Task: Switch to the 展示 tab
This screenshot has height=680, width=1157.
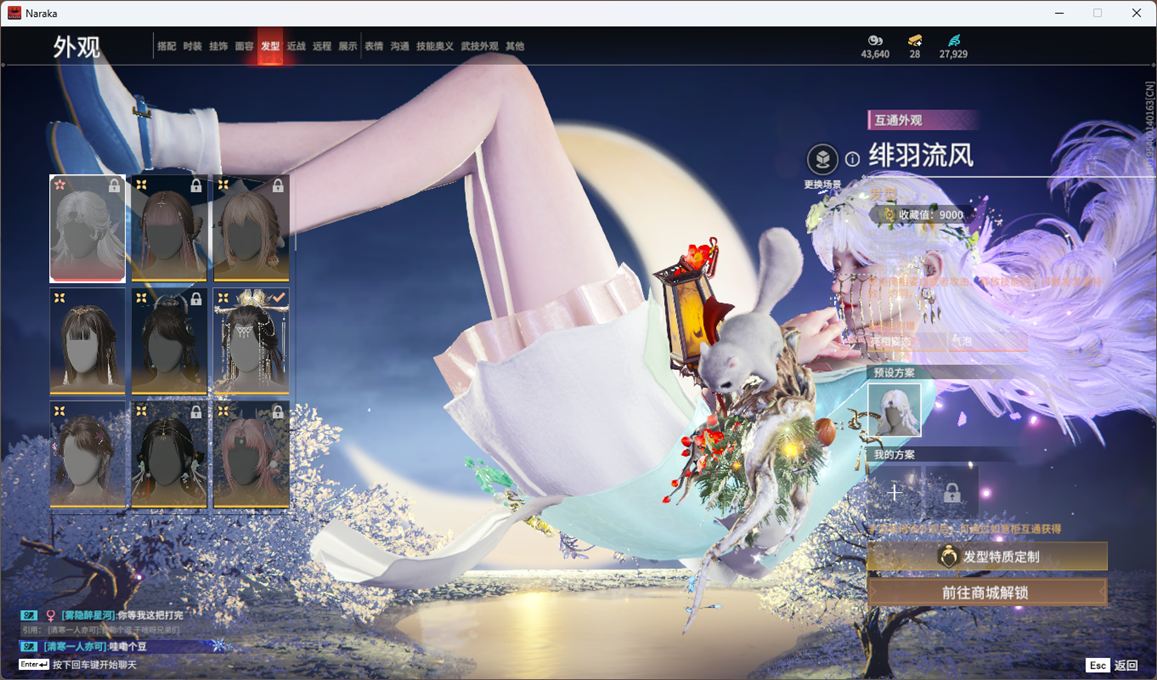Action: click(x=348, y=46)
